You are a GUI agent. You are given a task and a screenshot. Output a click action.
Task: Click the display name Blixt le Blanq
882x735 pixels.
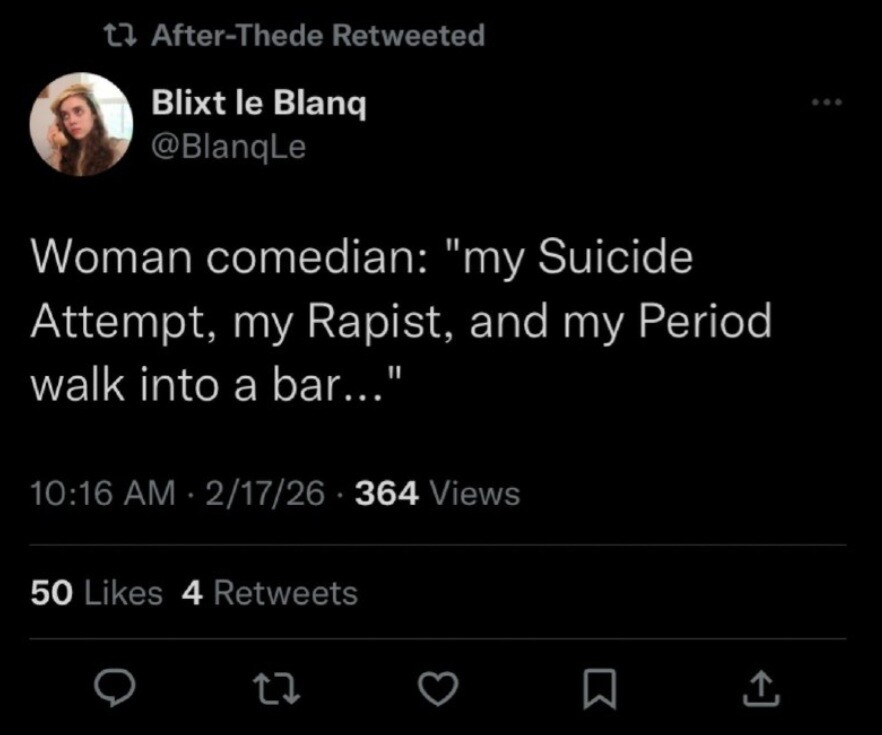[x=258, y=103]
